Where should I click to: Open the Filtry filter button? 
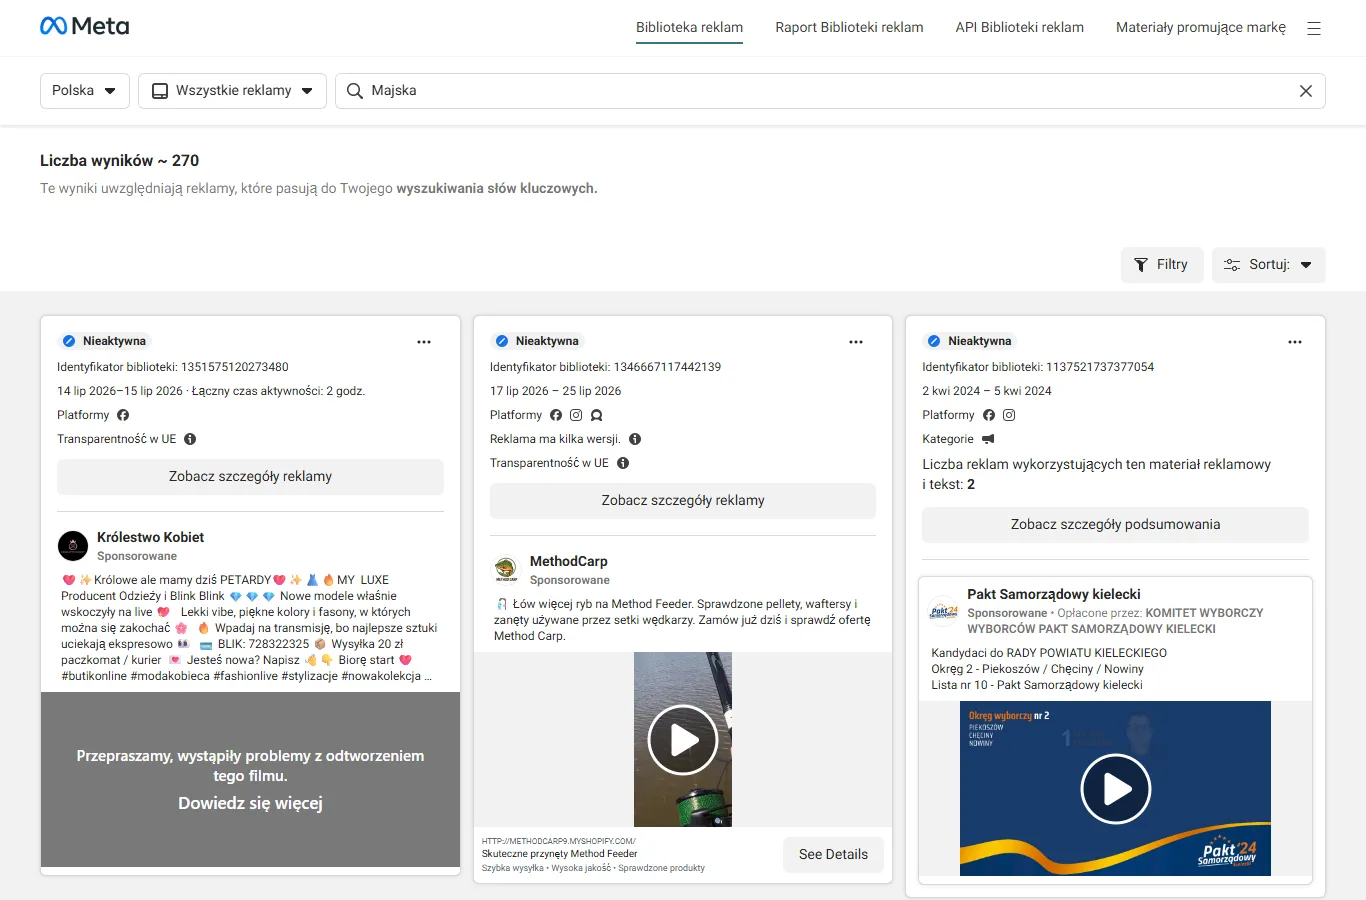tap(1162, 265)
